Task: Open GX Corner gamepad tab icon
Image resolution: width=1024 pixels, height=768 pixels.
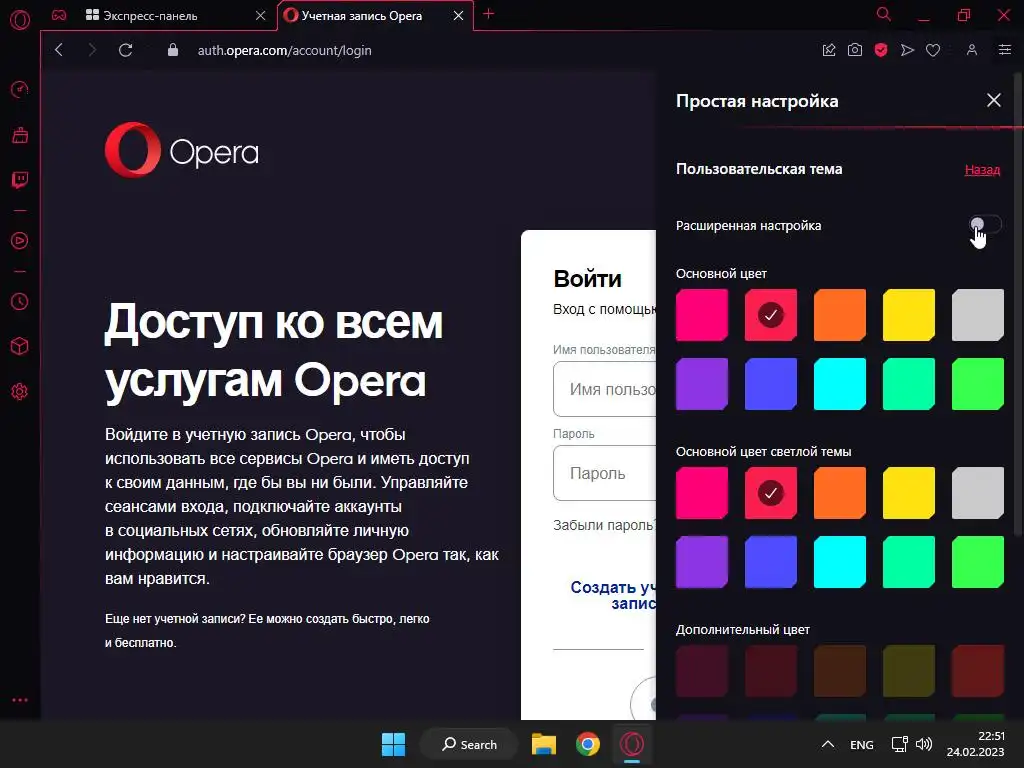Action: 59,15
